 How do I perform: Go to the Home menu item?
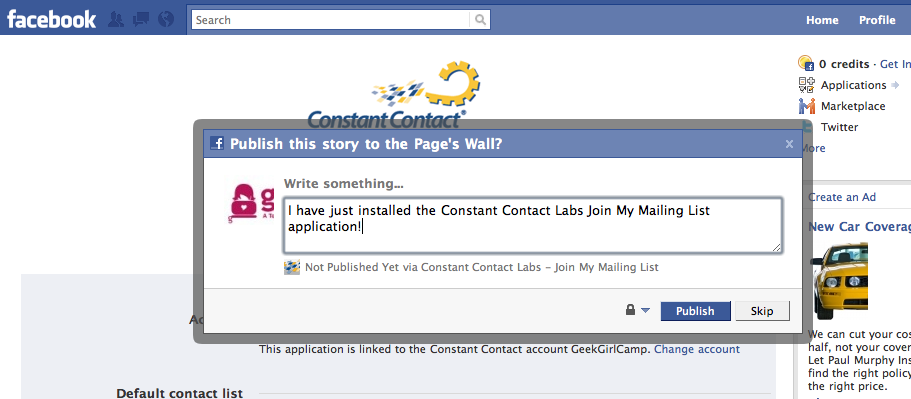(822, 20)
